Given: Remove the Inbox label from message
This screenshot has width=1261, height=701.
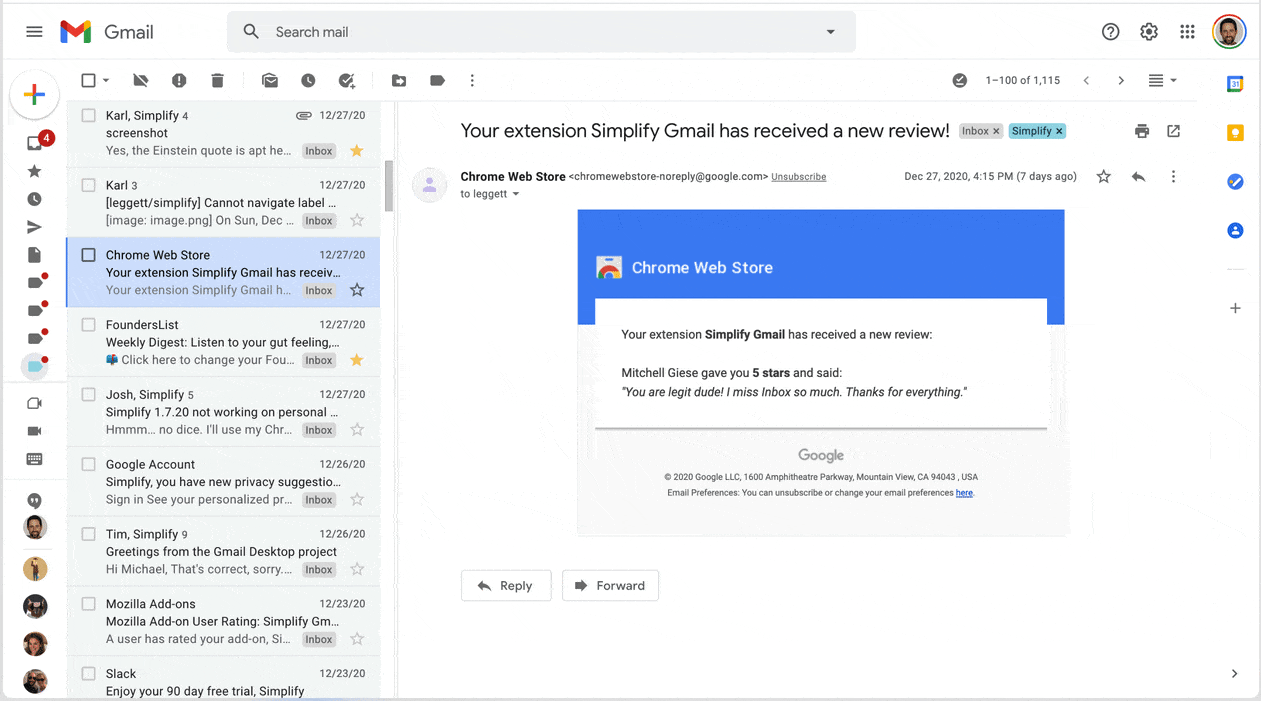Looking at the screenshot, I should 996,131.
